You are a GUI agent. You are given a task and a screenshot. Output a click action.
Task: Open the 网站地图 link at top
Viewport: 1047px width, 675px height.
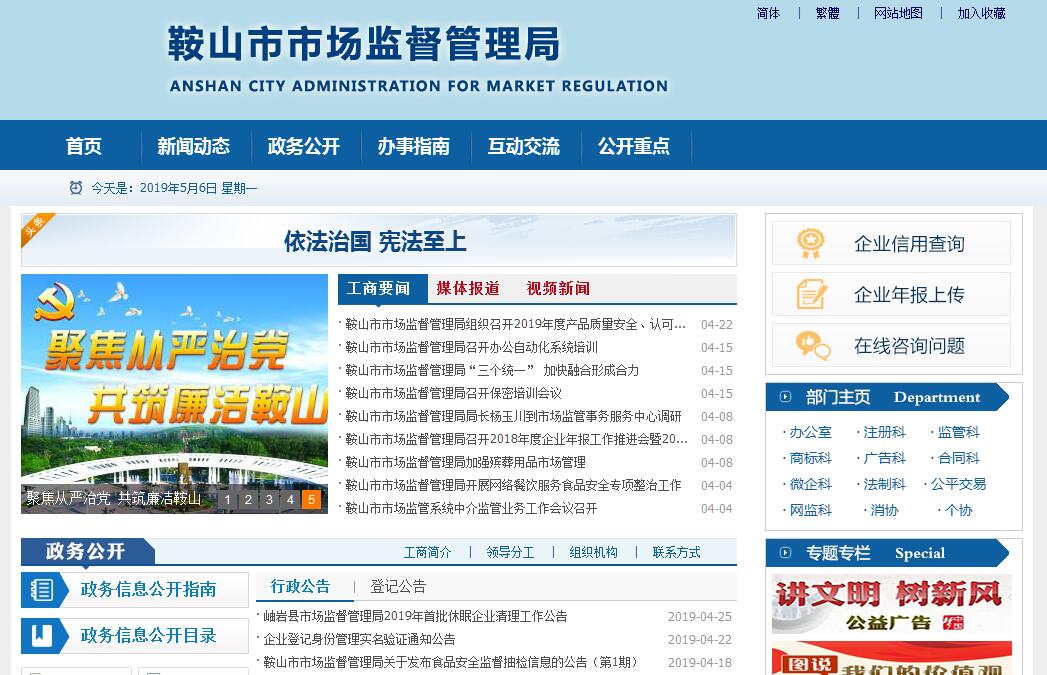pyautogui.click(x=898, y=13)
